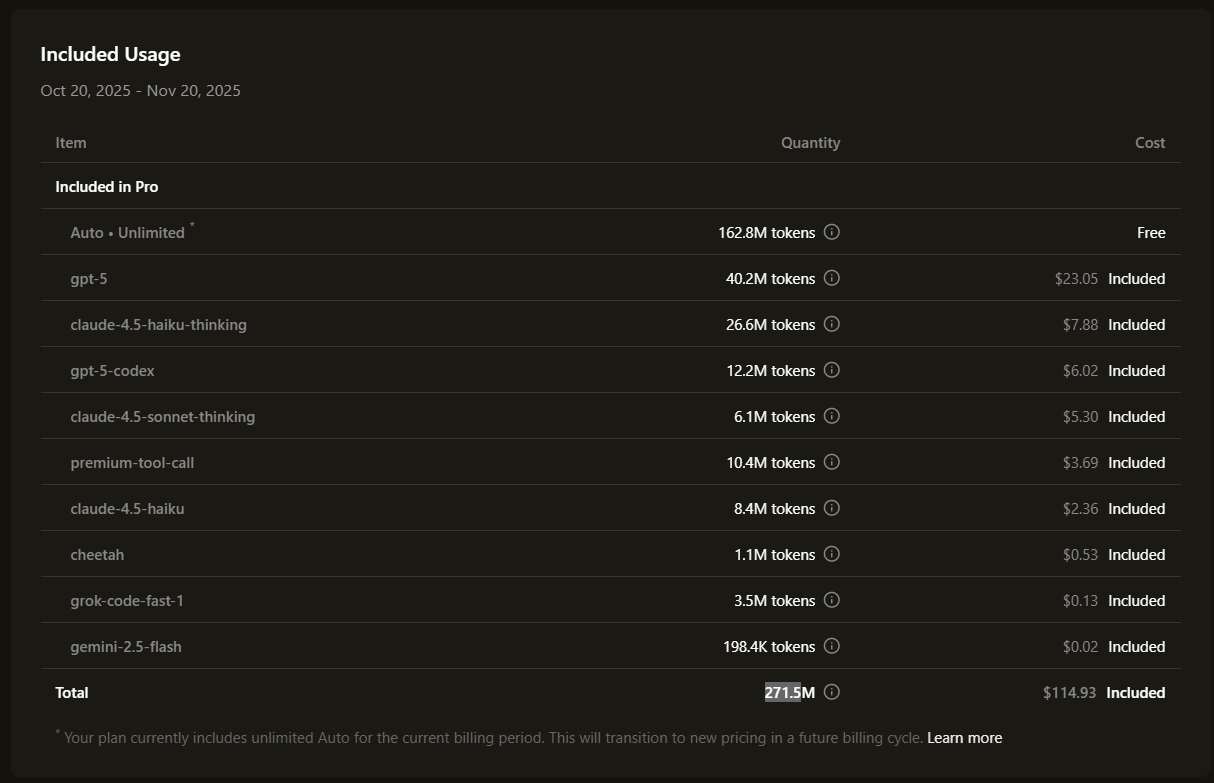Open info icon for claude-4.5-haiku-thinking tokens
Image resolution: width=1214 pixels, height=783 pixels.
coord(832,324)
